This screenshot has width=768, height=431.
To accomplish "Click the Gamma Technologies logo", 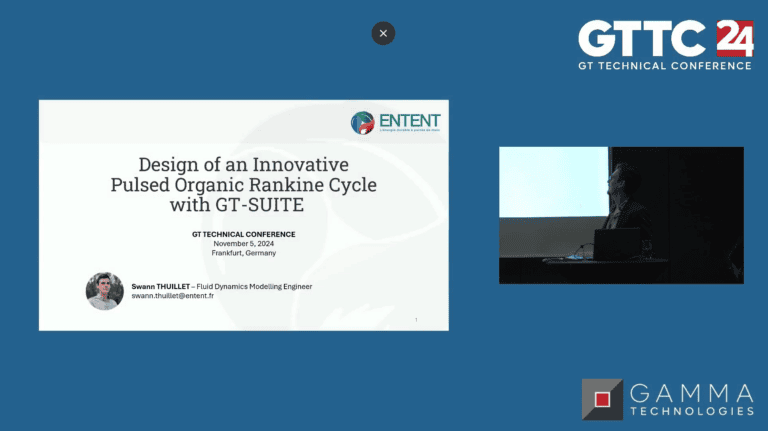I will [x=668, y=399].
